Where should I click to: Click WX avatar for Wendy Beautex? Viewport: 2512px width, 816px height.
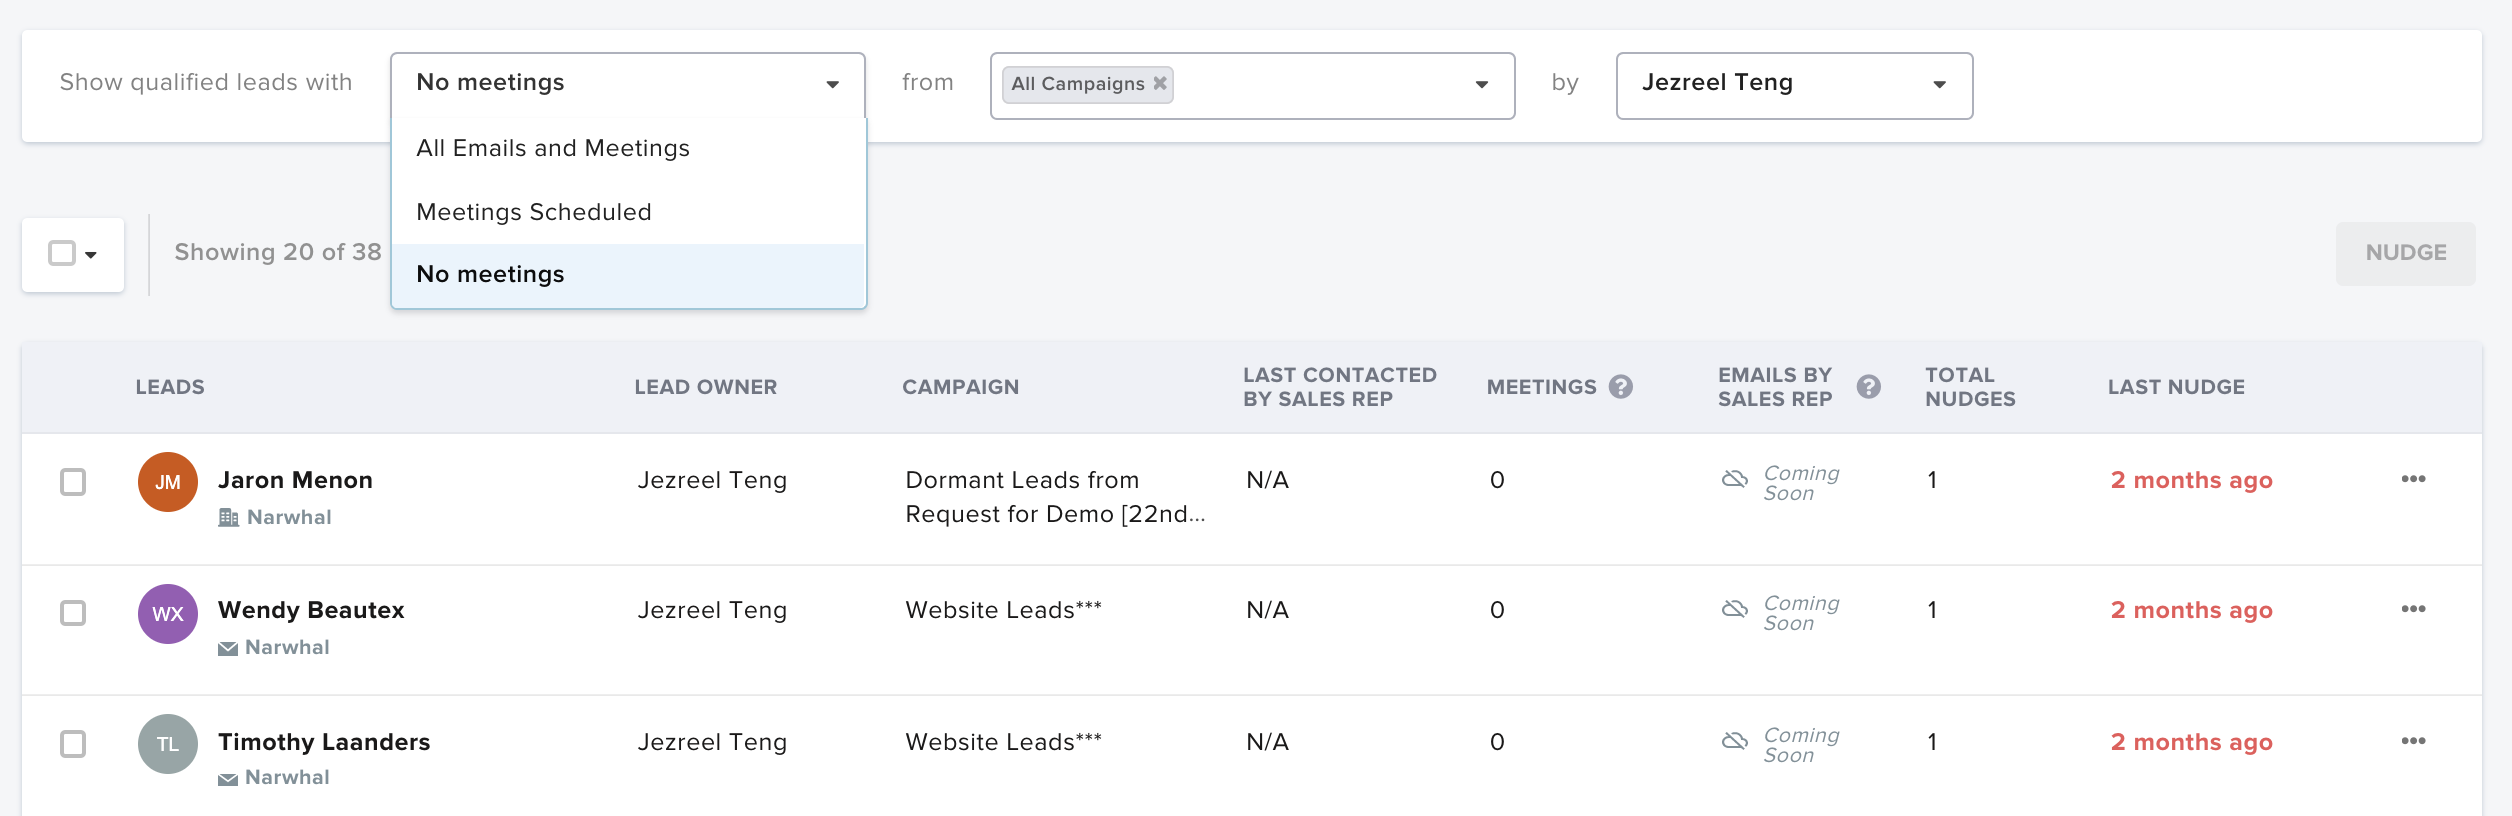(x=168, y=614)
